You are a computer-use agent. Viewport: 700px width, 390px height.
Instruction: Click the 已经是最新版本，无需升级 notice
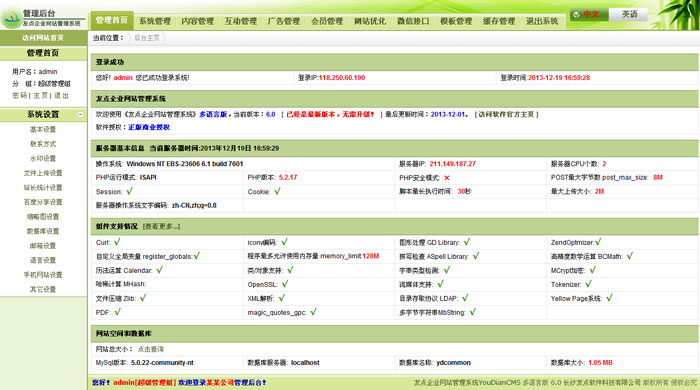coord(330,114)
